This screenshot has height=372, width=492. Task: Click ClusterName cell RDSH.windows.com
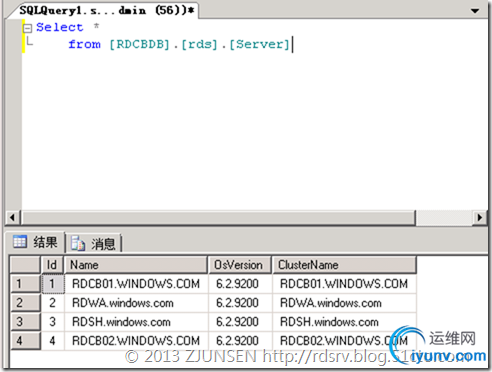click(x=344, y=322)
